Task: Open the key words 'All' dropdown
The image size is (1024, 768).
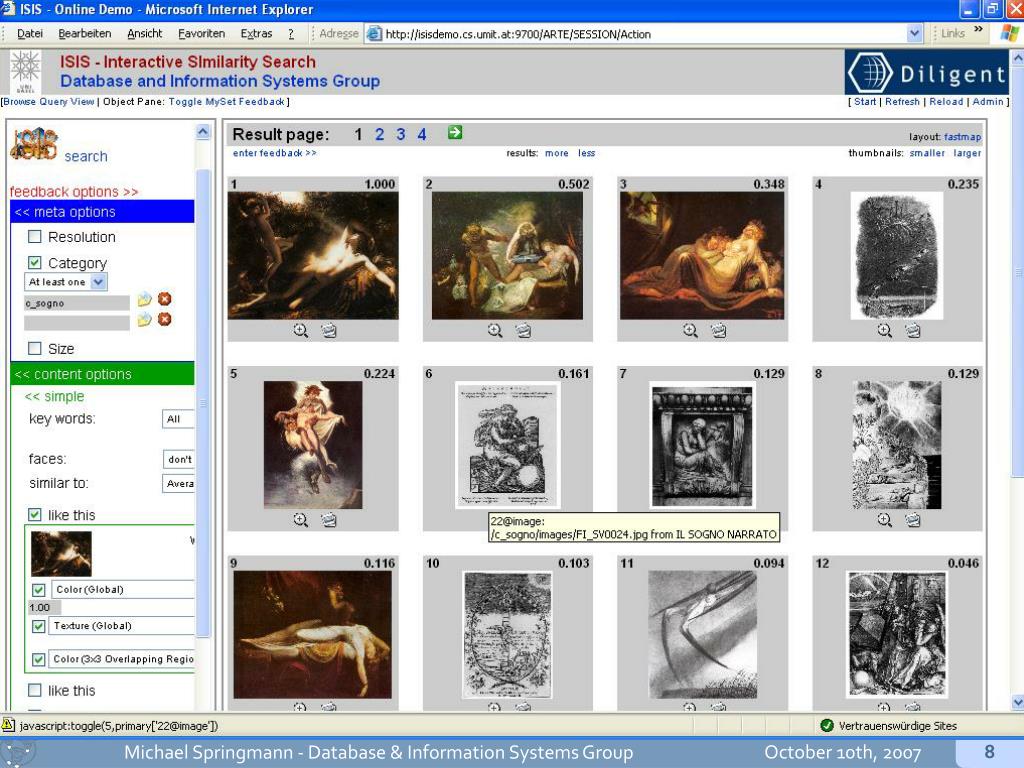Action: click(178, 419)
